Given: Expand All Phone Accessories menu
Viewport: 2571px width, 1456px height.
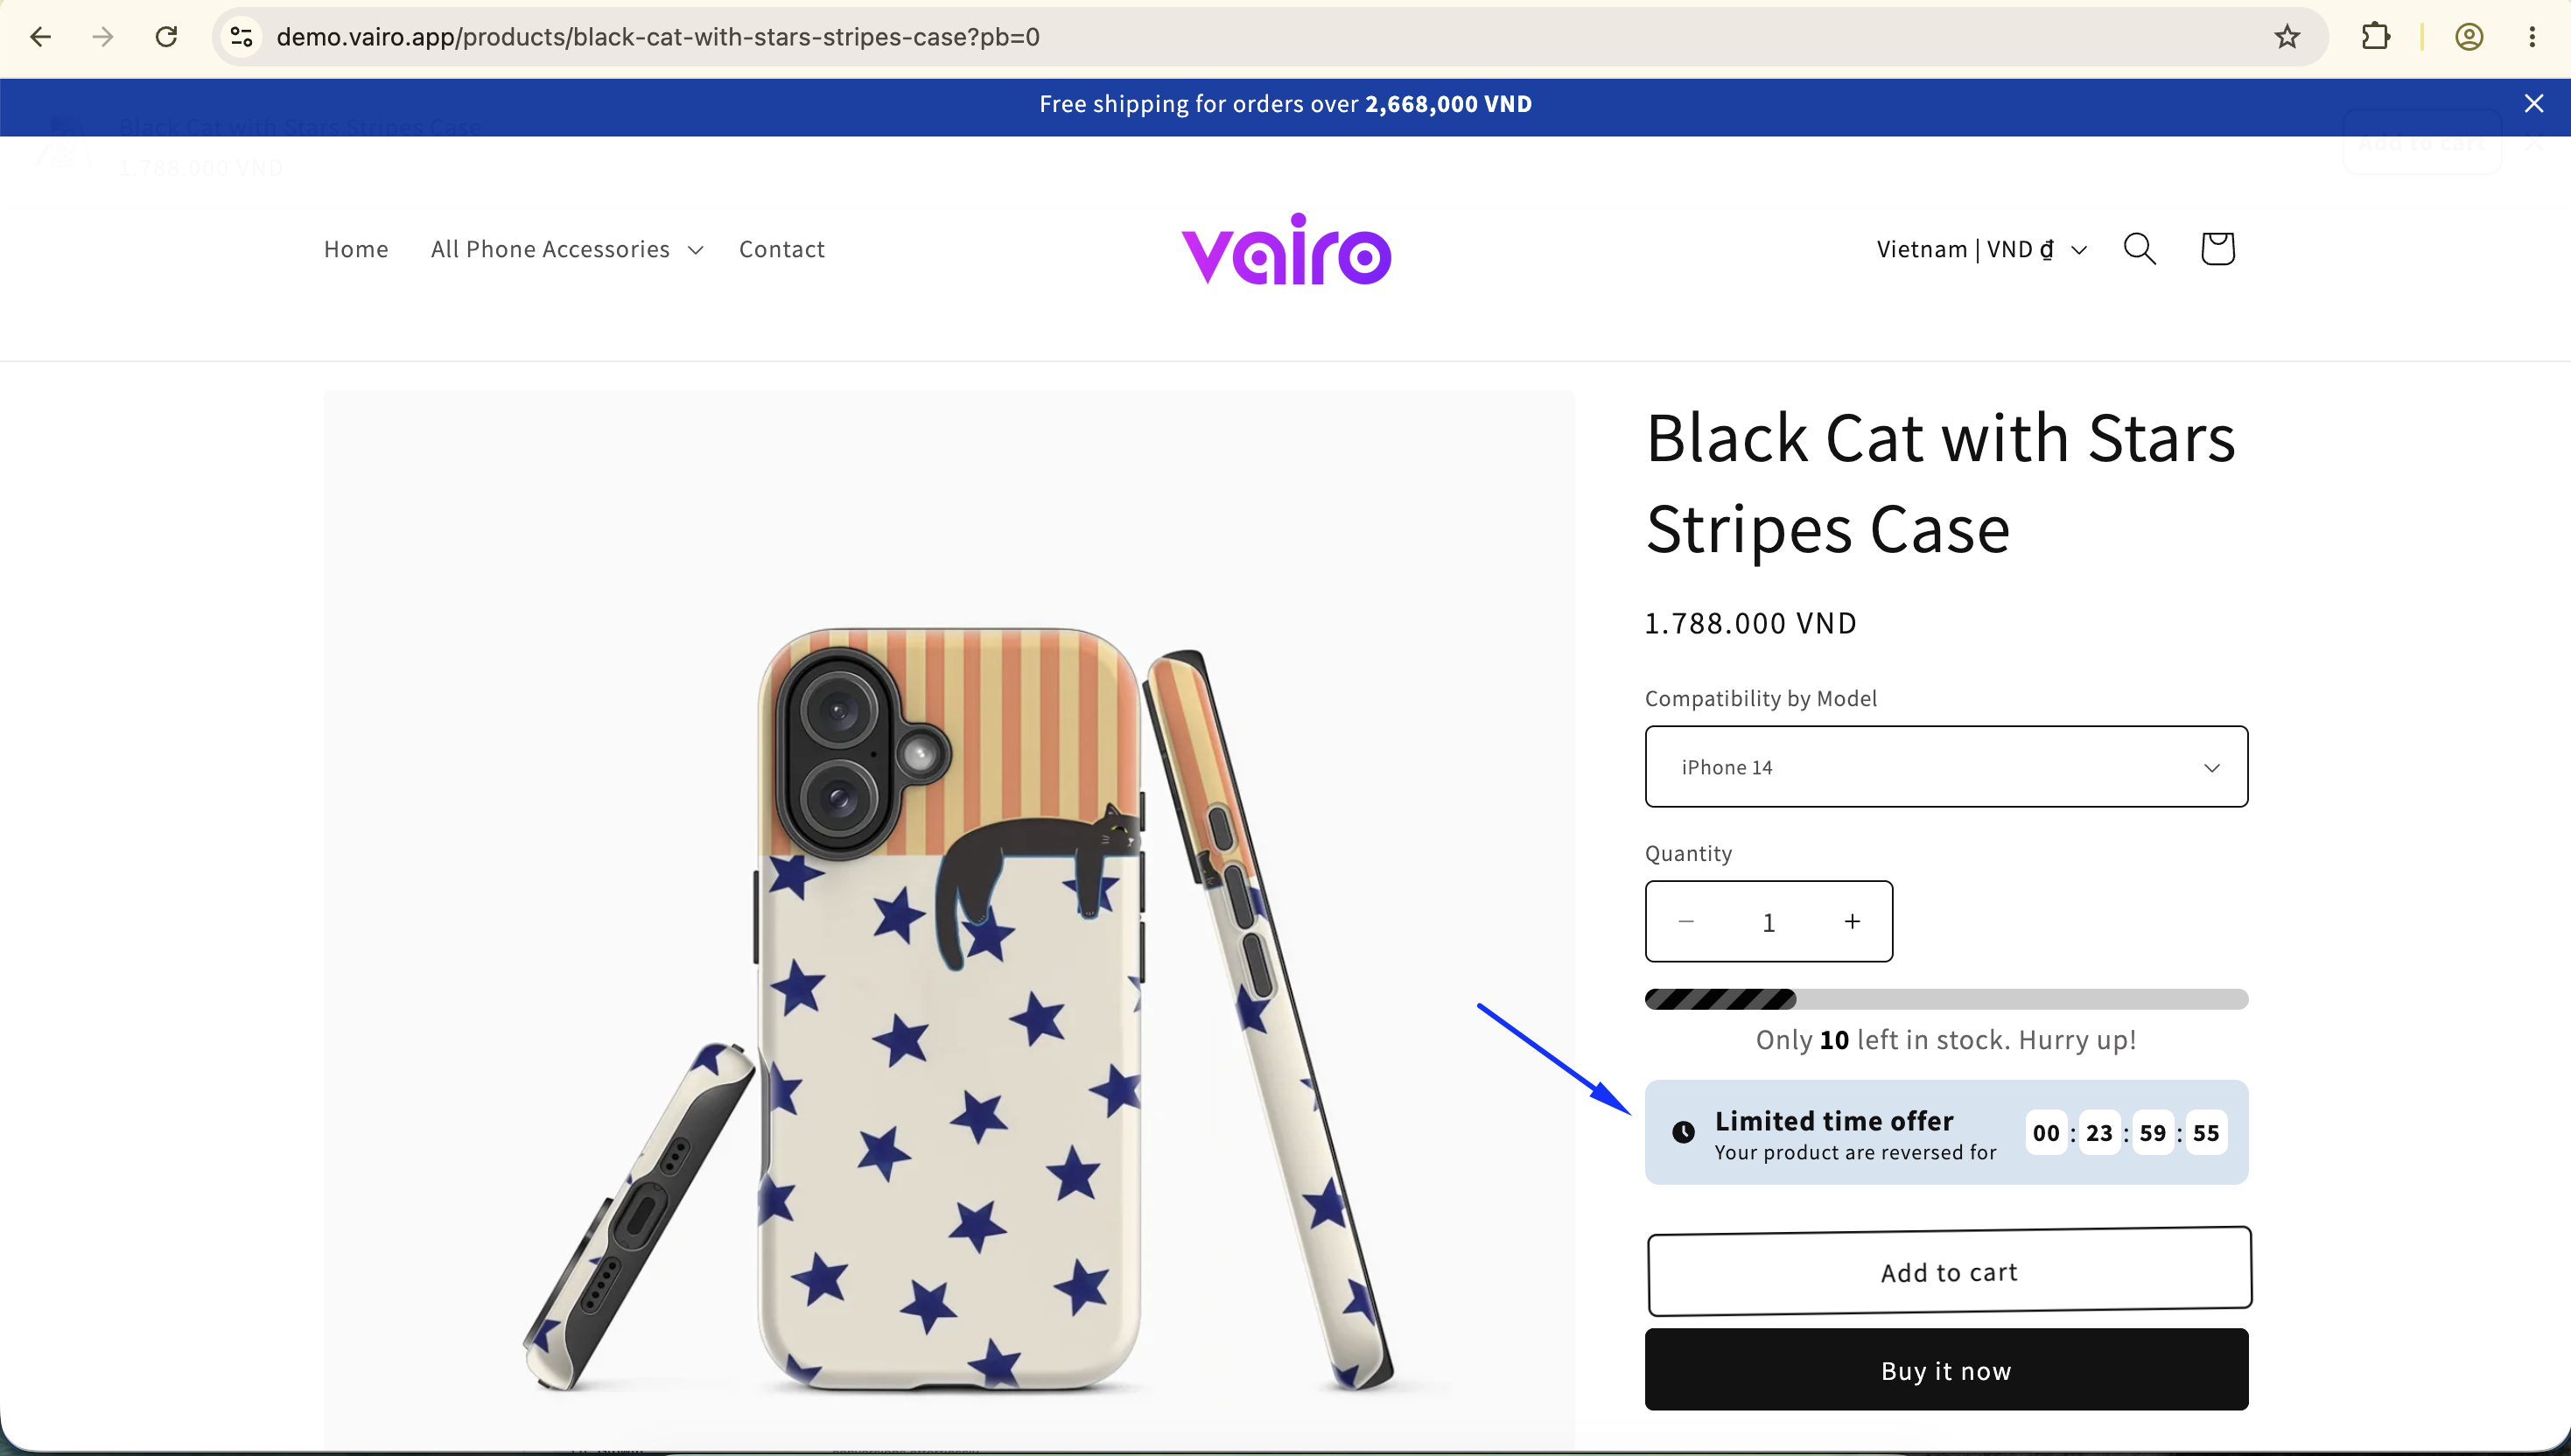Looking at the screenshot, I should pos(566,249).
